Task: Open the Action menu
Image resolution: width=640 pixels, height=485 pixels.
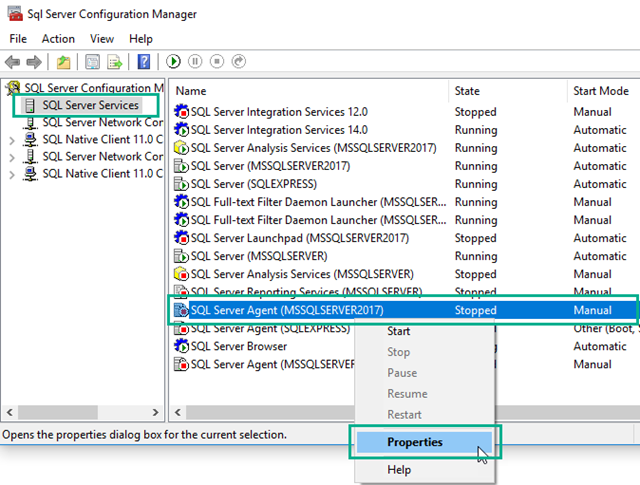Action: click(x=58, y=39)
